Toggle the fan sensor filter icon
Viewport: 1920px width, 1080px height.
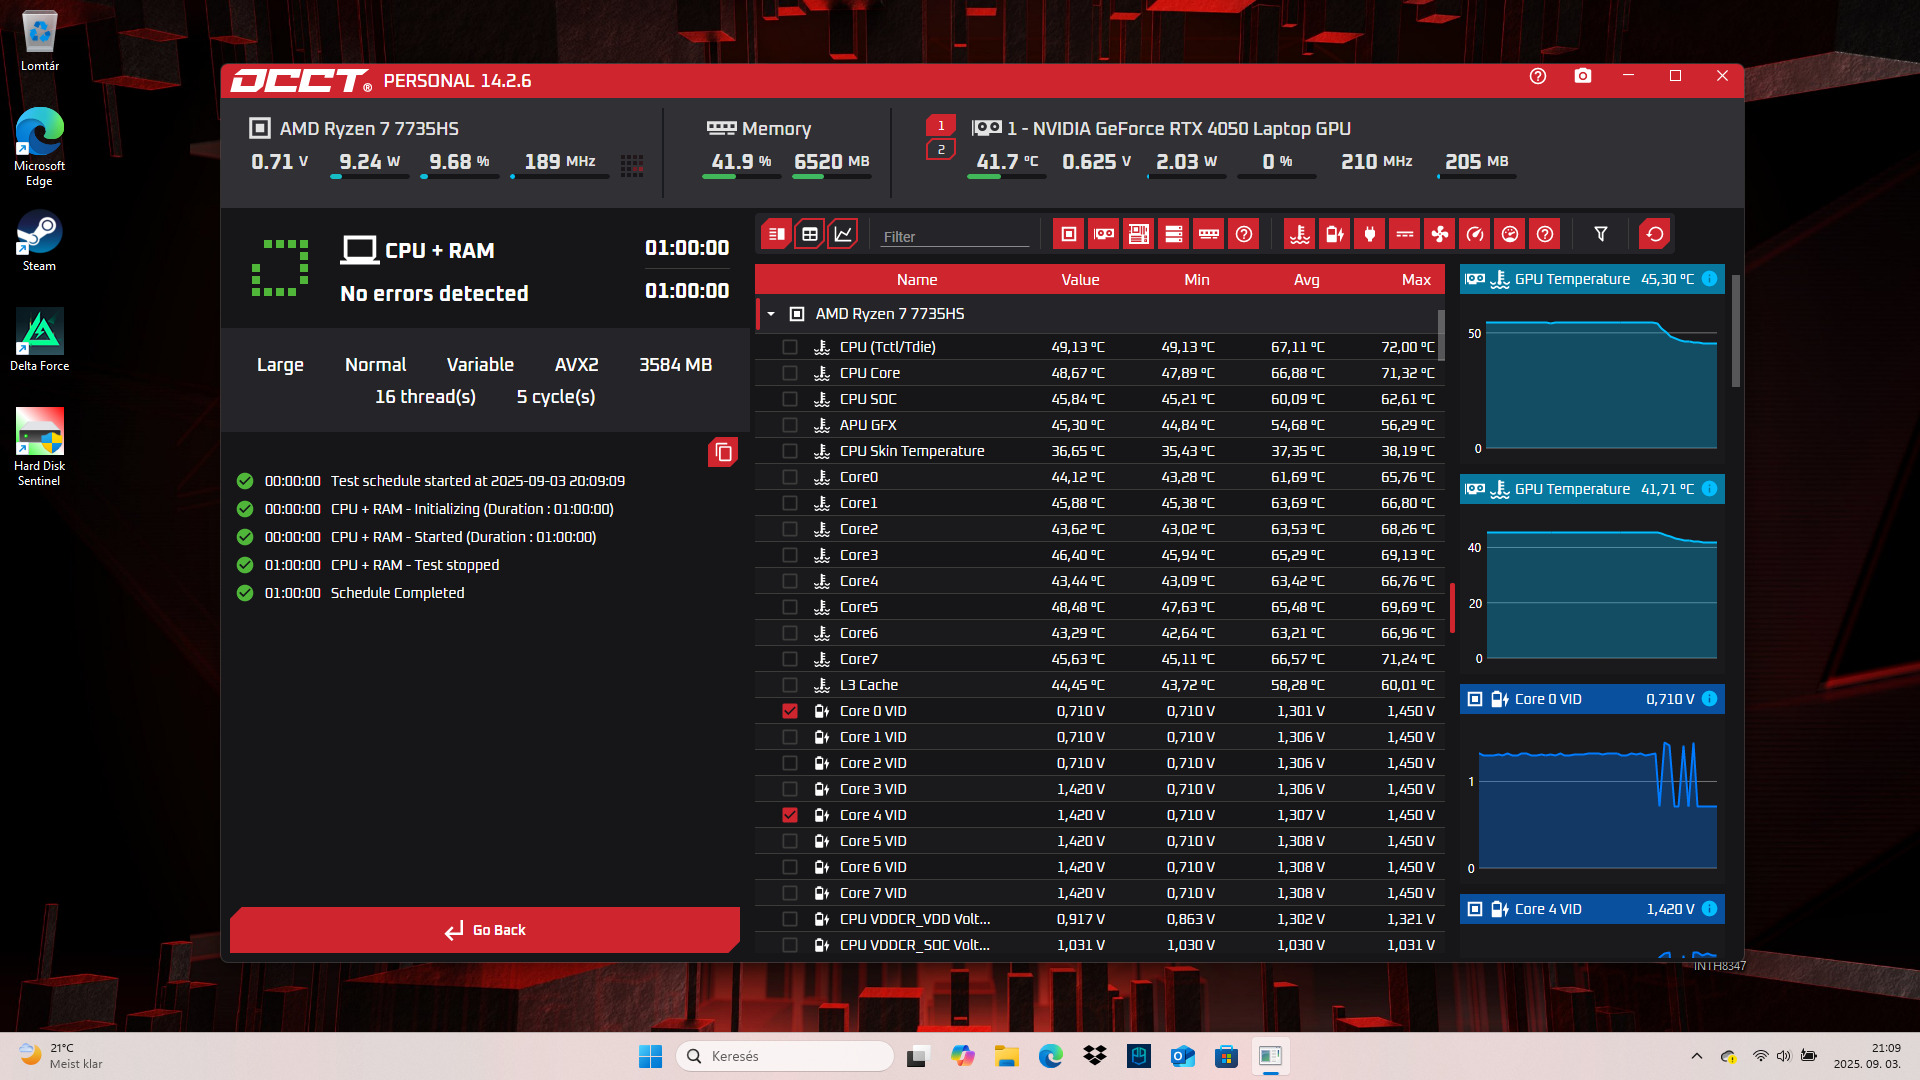[x=1439, y=234]
